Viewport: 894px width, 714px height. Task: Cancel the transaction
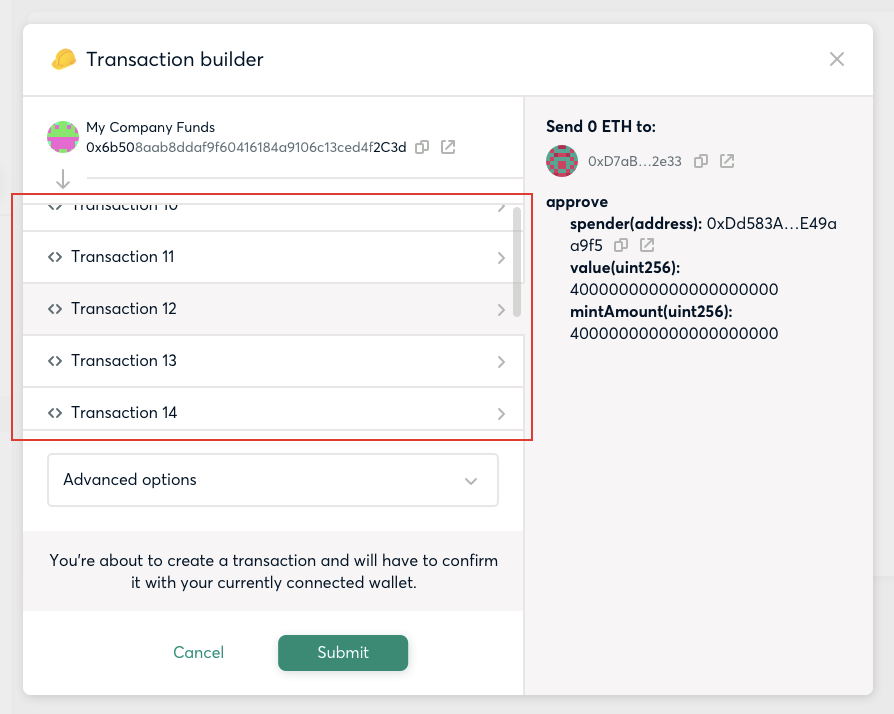point(198,652)
